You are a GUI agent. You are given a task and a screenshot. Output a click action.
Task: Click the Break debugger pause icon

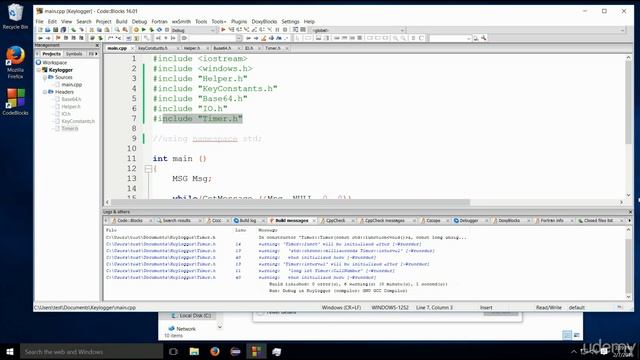pyautogui.click(x=277, y=30)
